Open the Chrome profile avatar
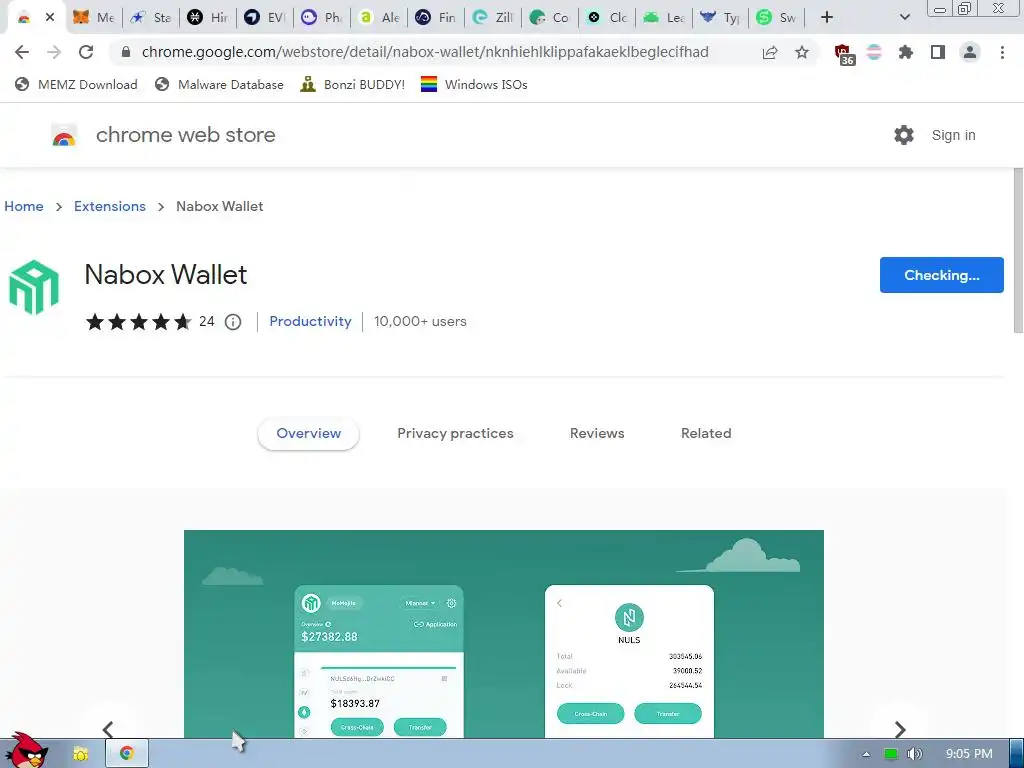The height and width of the screenshot is (768, 1024). [970, 52]
